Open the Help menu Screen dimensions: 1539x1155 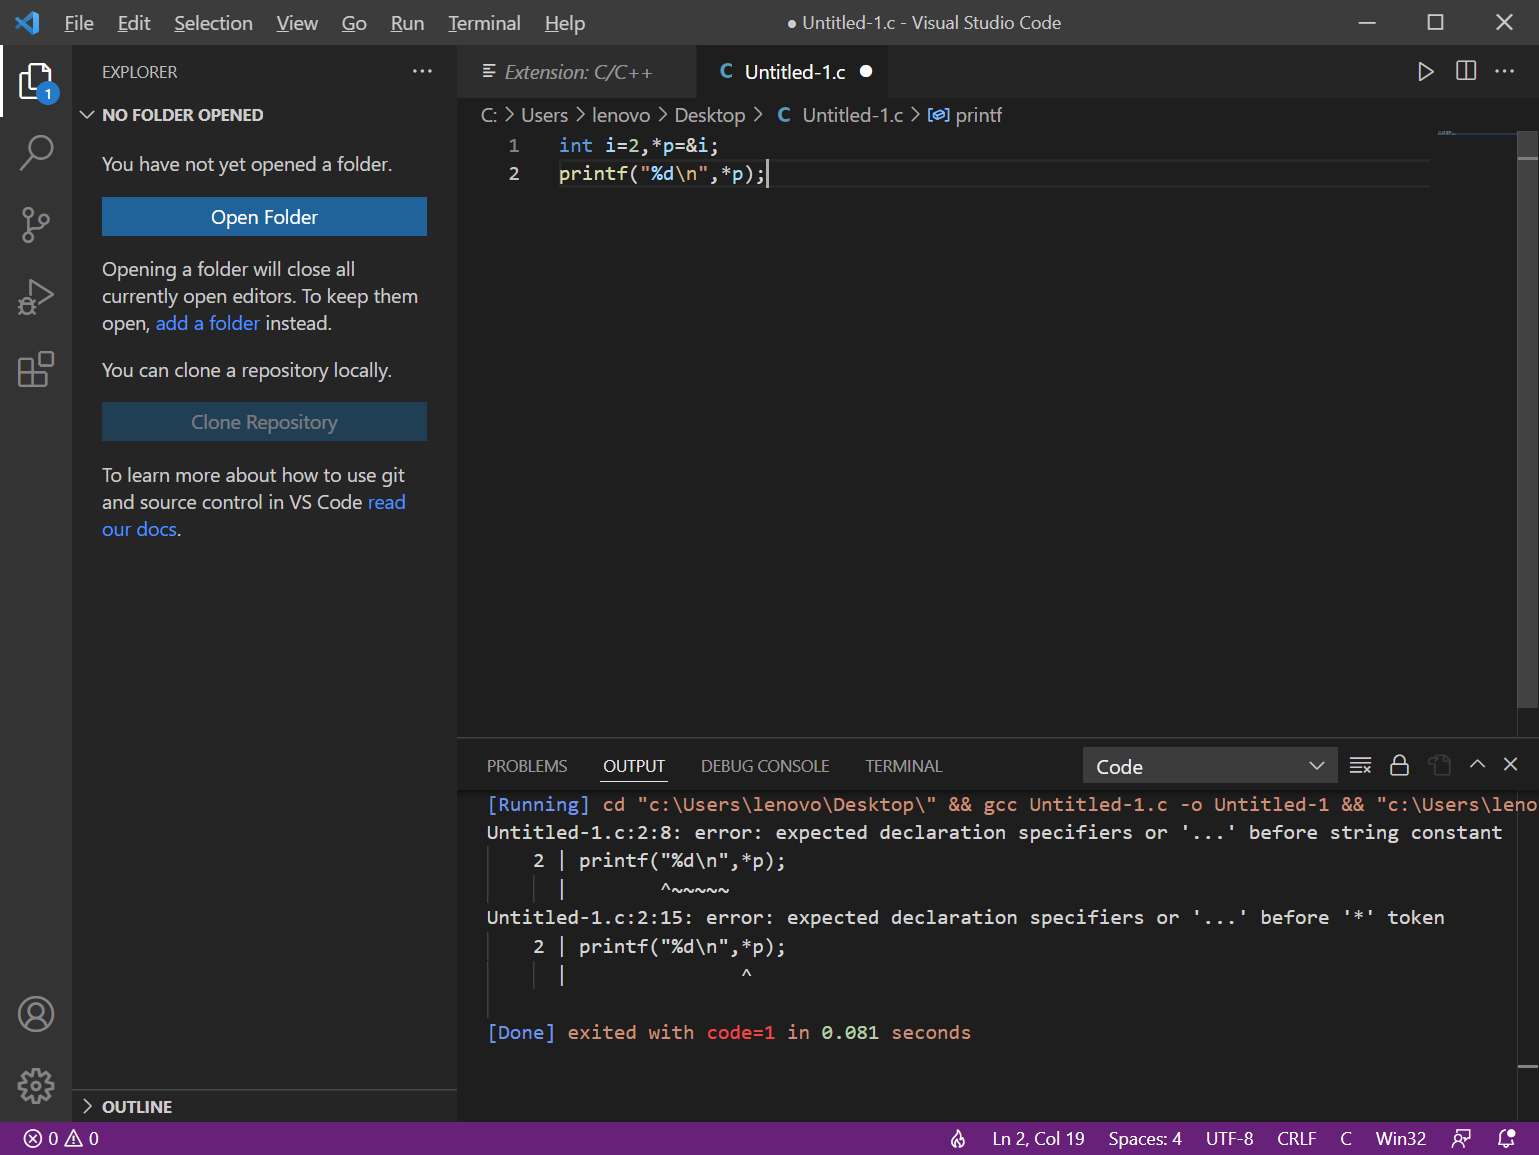565,23
